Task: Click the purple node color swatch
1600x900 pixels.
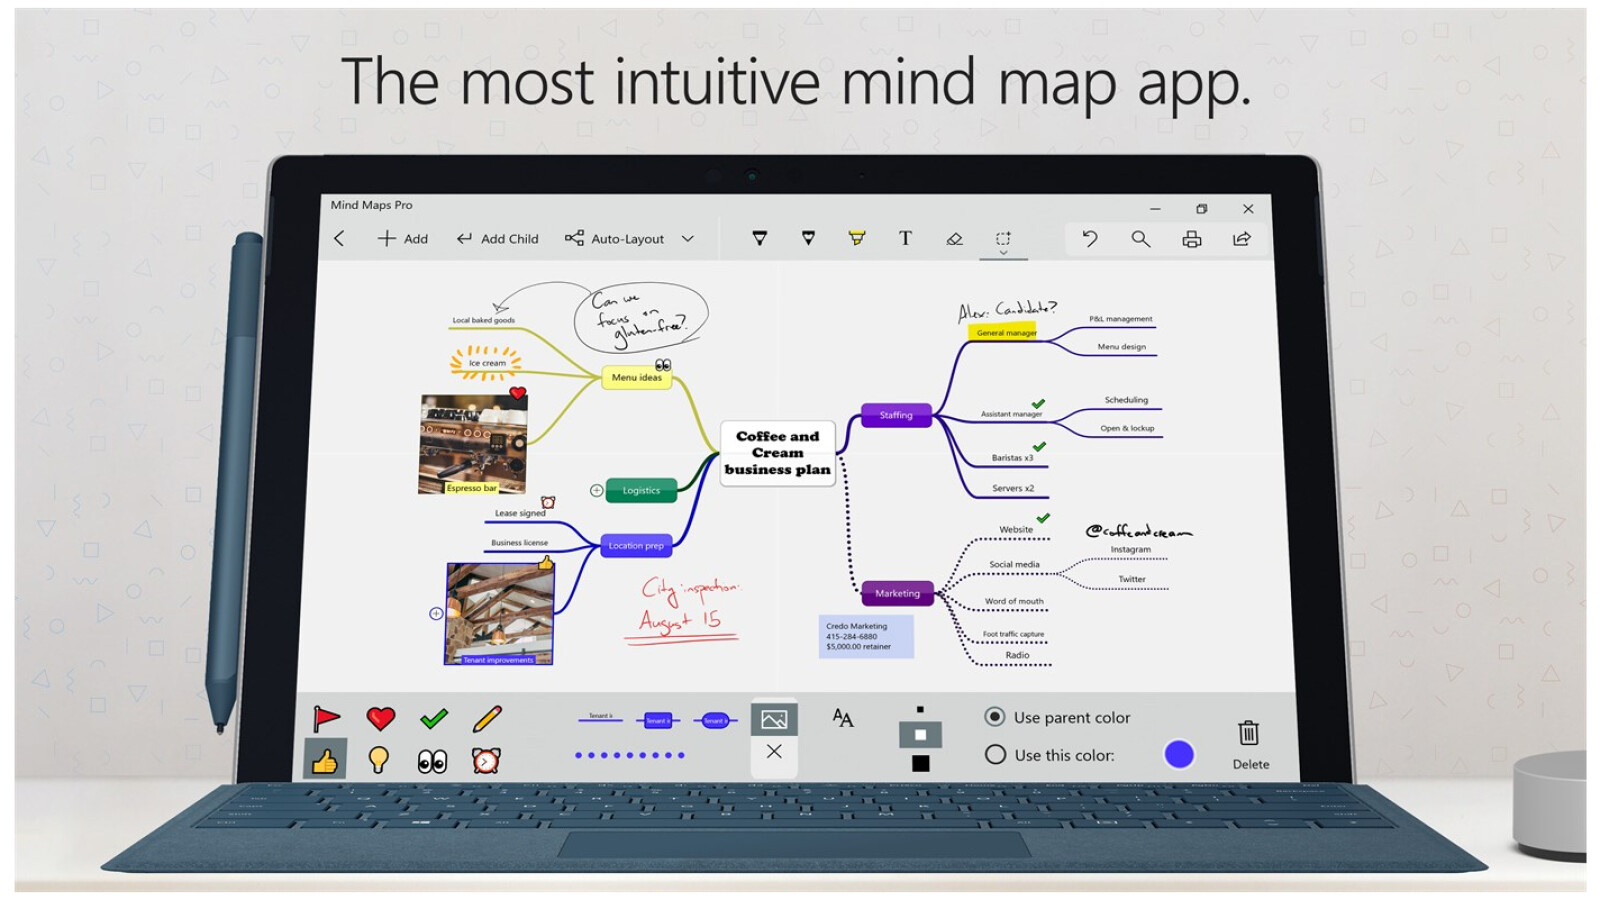Action: (1181, 755)
